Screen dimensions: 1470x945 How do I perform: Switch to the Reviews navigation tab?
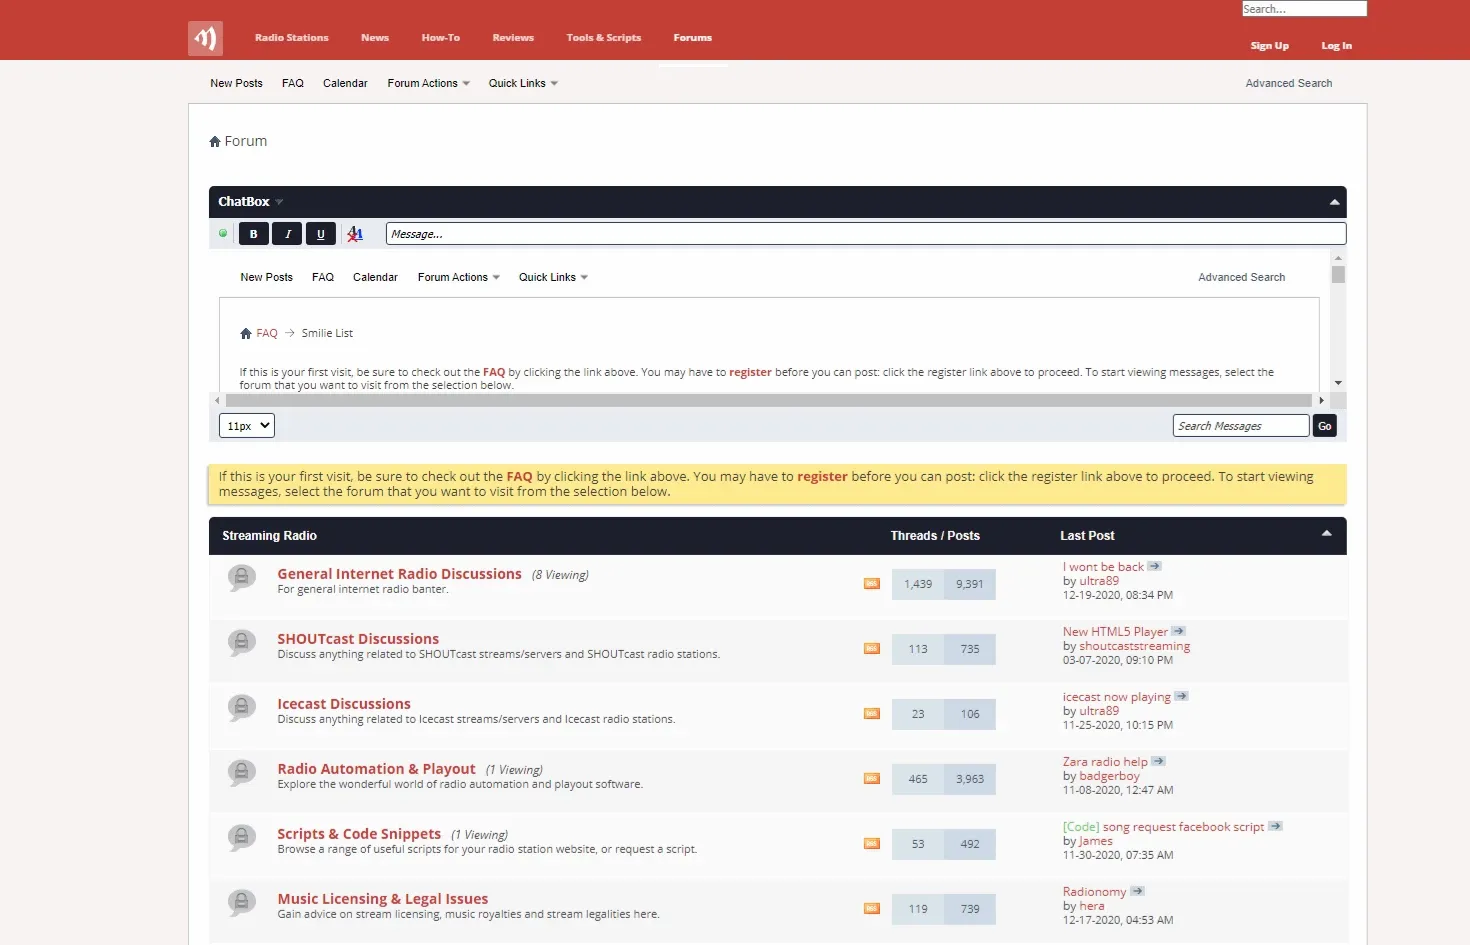click(x=513, y=38)
